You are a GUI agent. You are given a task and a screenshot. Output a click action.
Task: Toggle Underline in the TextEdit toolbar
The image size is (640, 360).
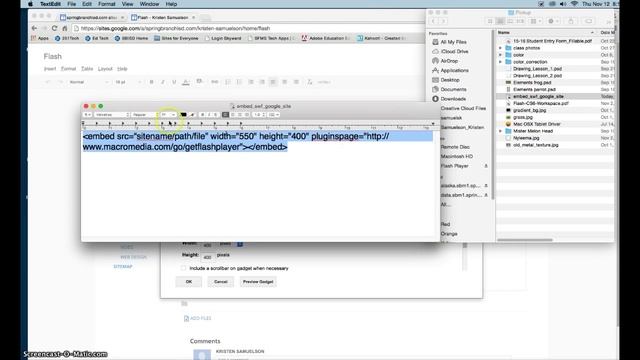pos(216,115)
